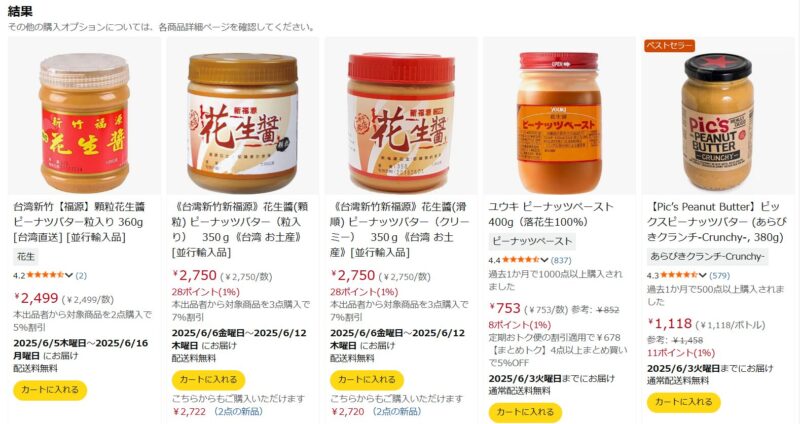
Task: Add ユウキ ピーナッツペースト 400g to cart
Action: [x=525, y=412]
